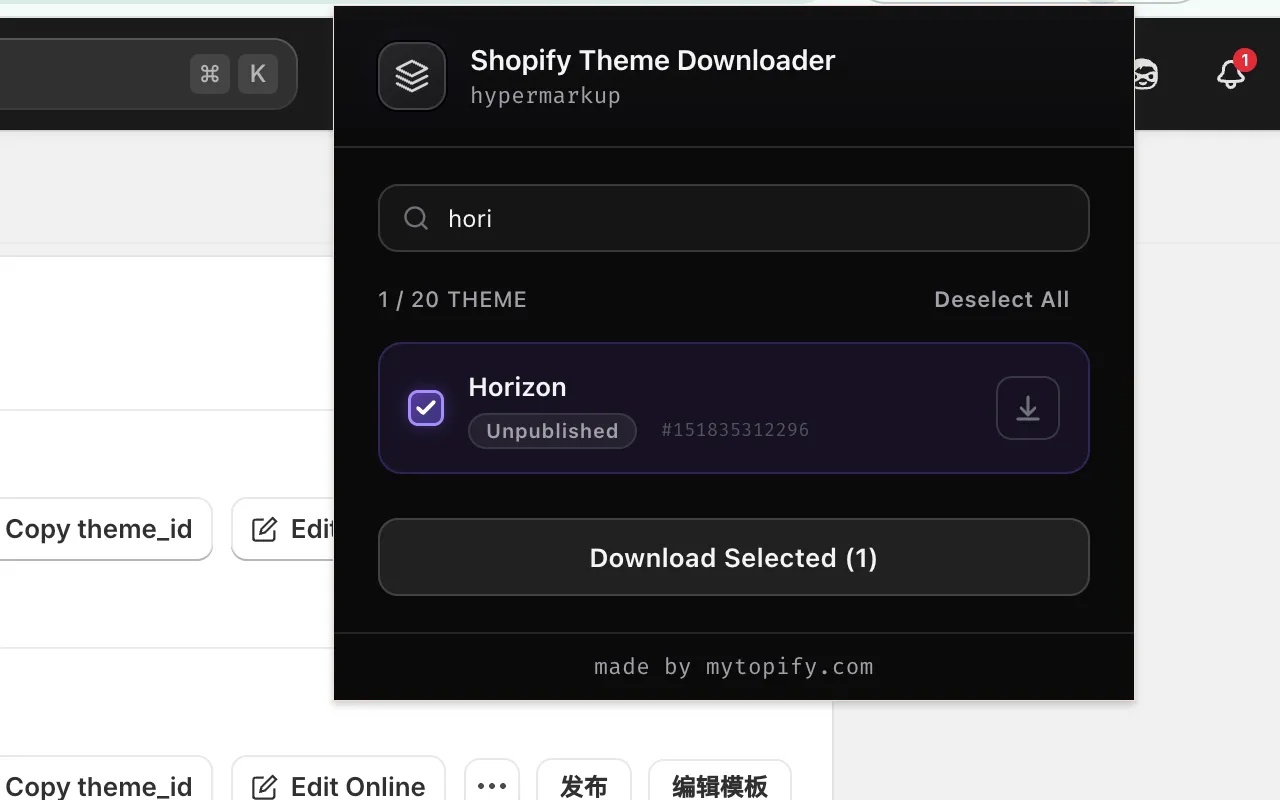
Task: Click the 1 / 20 THEME counter
Action: pyautogui.click(x=452, y=300)
